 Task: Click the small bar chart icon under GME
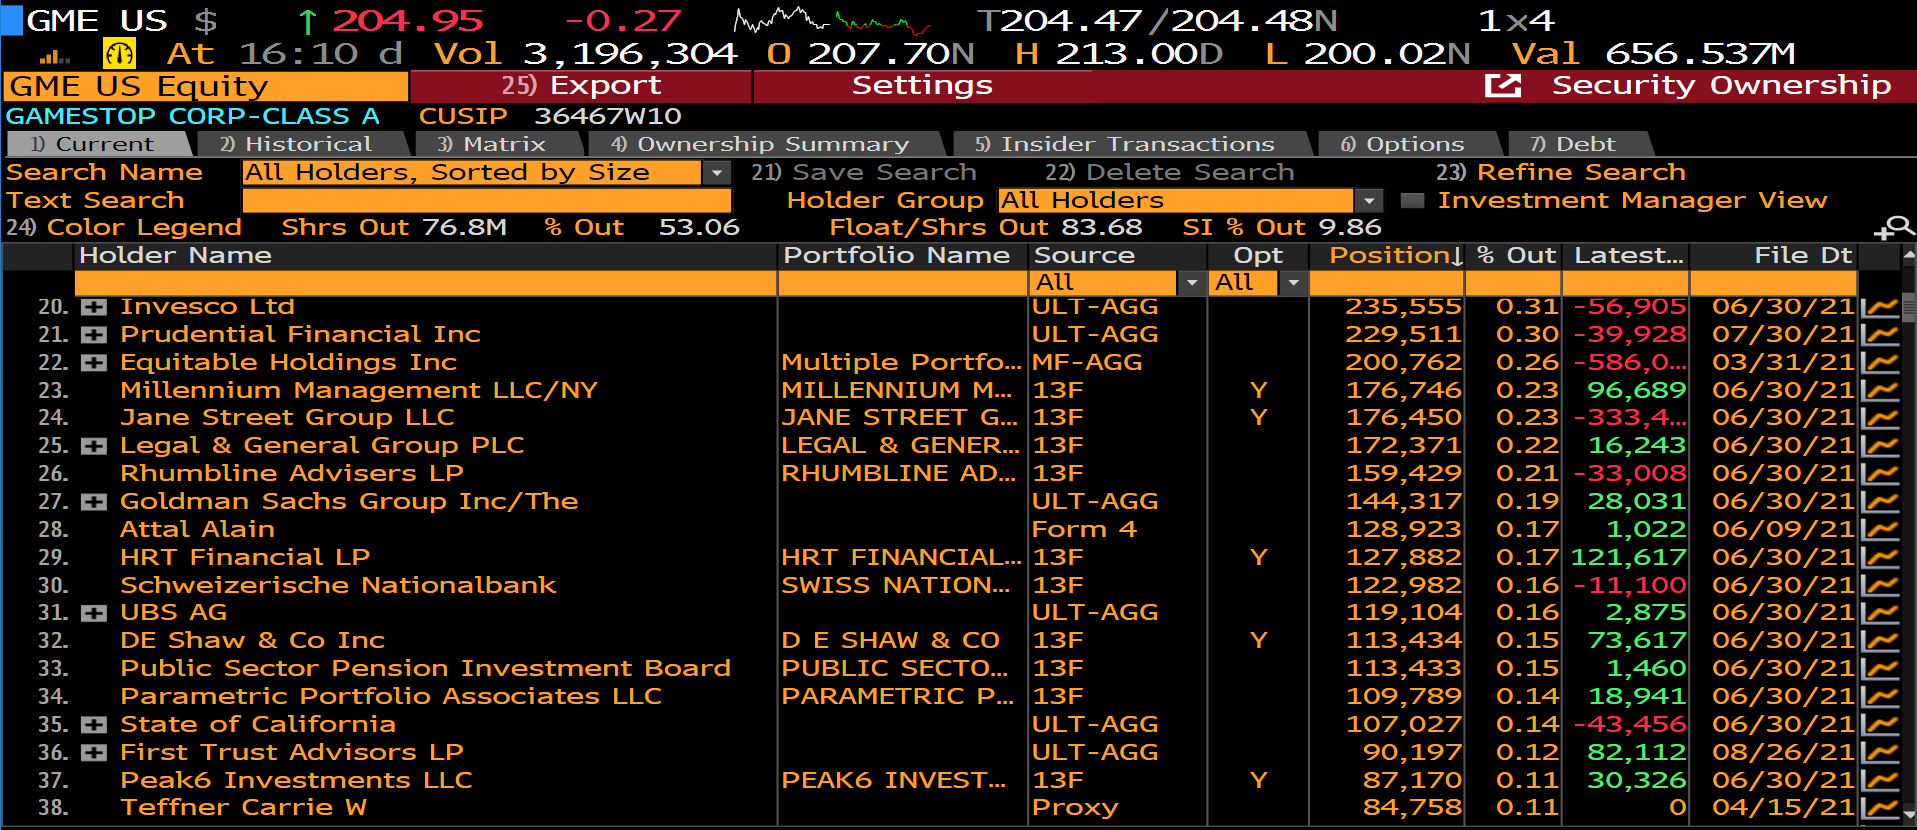(55, 57)
